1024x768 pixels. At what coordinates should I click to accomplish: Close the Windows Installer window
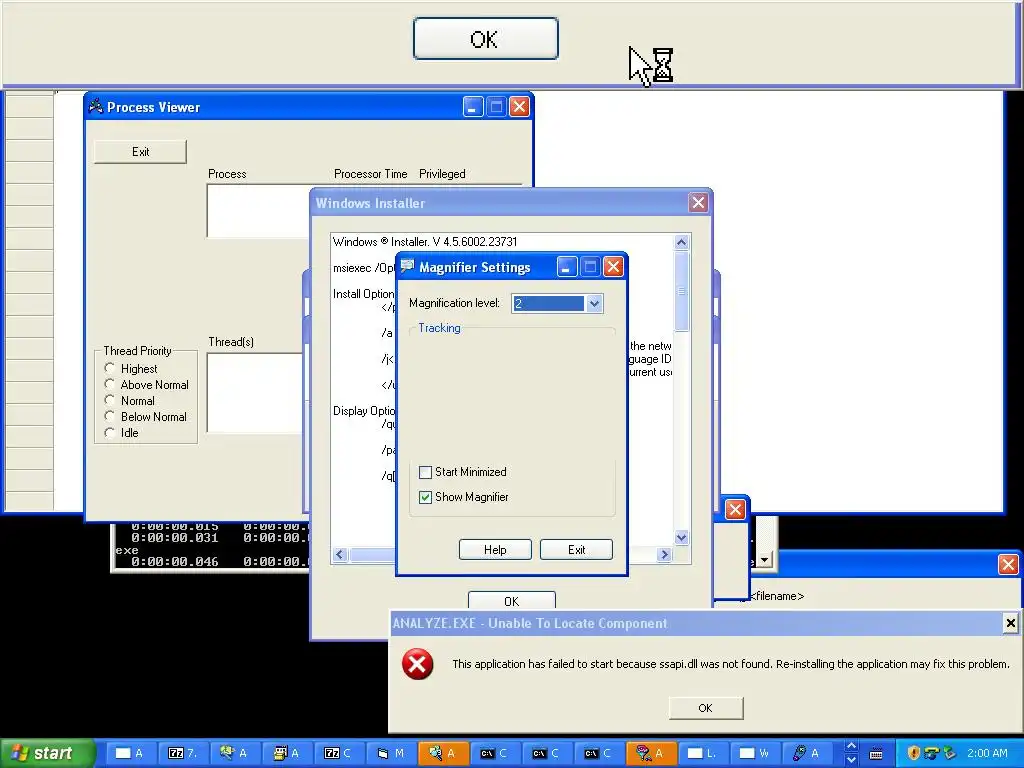(x=698, y=202)
